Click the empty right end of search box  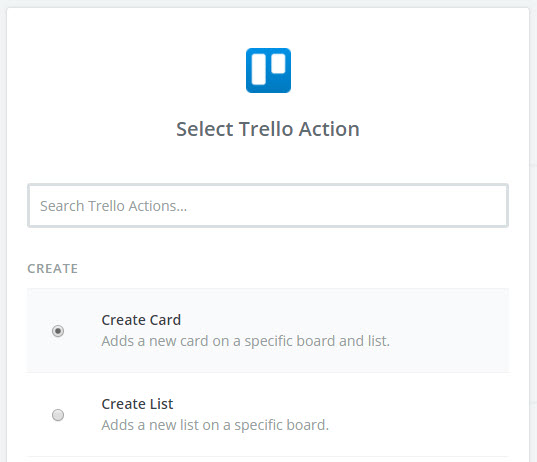445,205
